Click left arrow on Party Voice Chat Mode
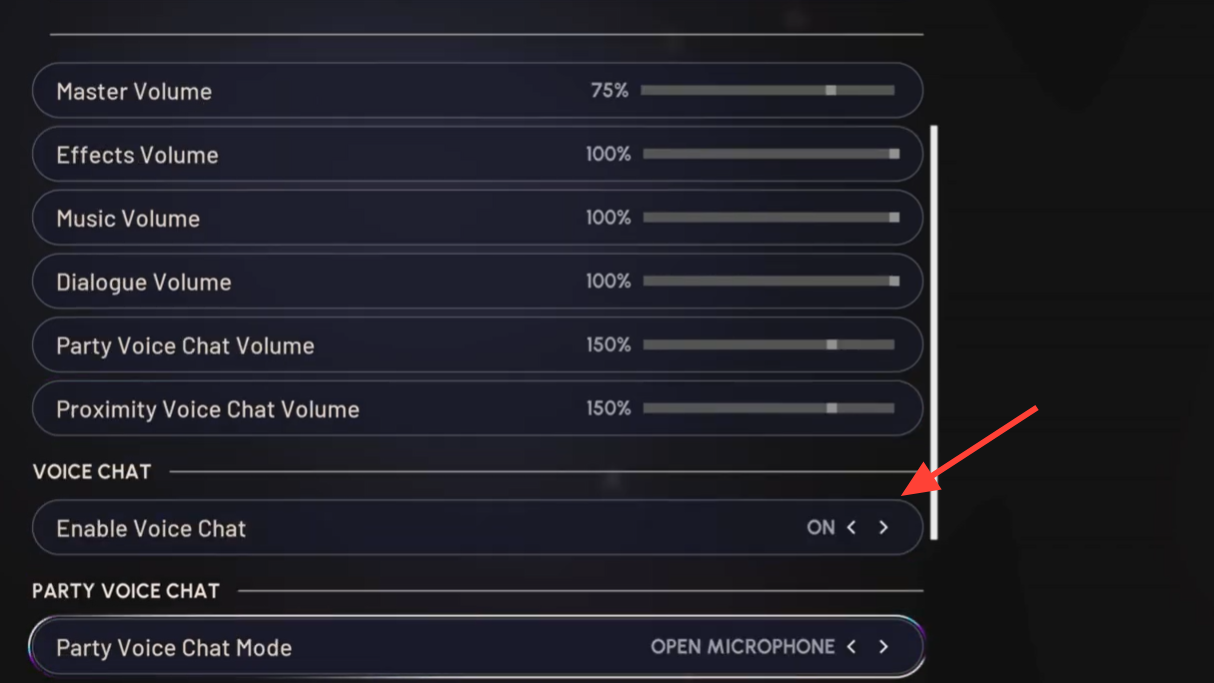 click(x=852, y=647)
